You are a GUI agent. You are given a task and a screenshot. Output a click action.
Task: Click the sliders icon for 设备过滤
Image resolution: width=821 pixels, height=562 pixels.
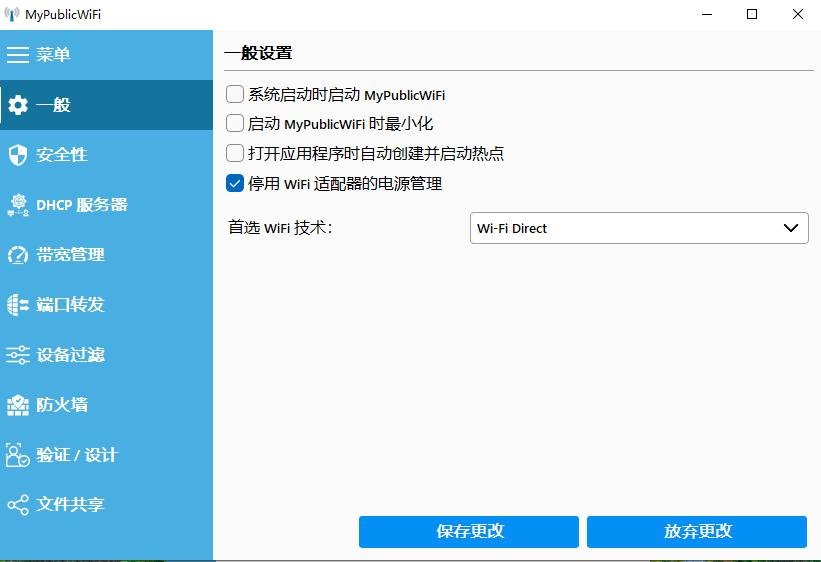[x=18, y=355]
